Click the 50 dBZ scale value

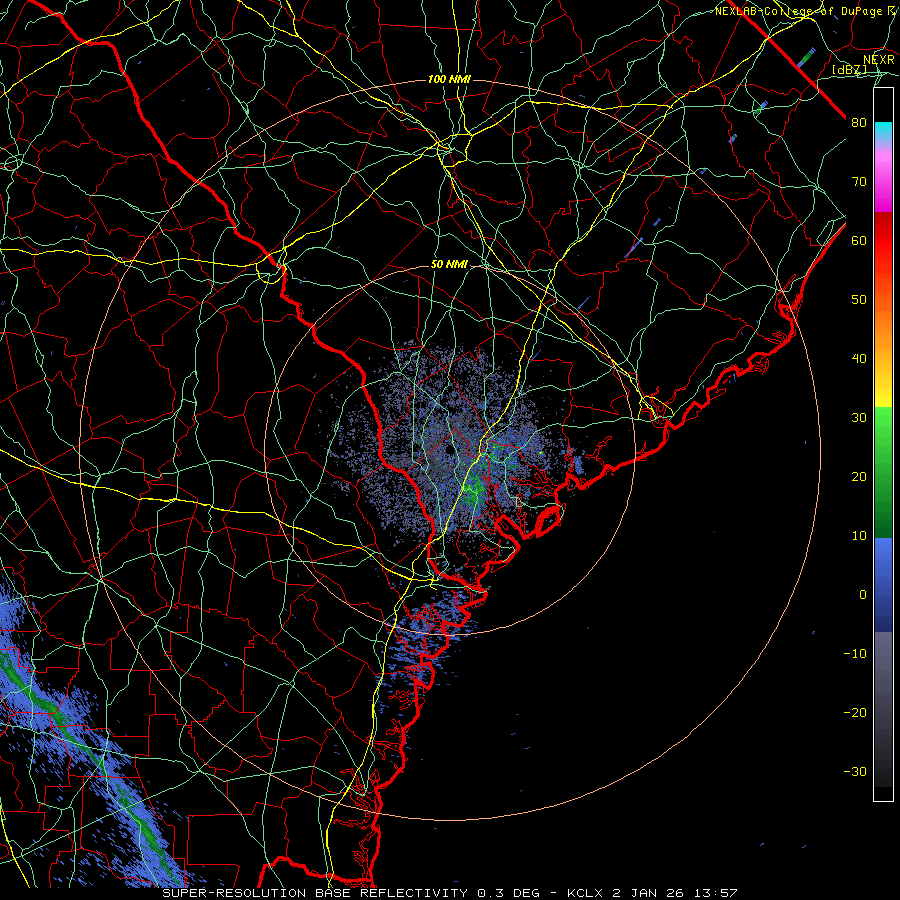[x=859, y=300]
